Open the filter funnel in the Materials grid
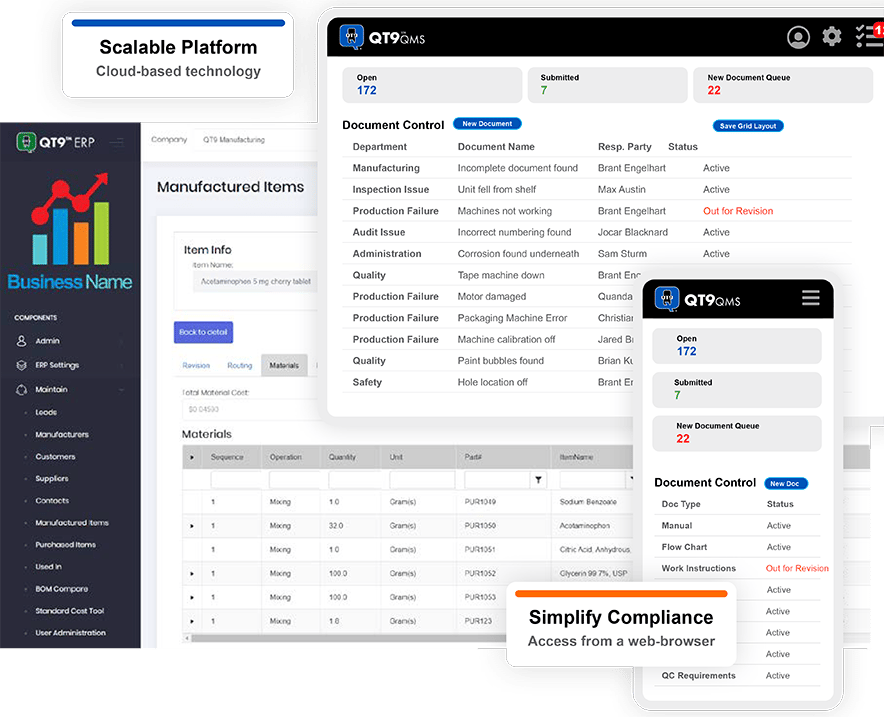884x717 pixels. 538,478
